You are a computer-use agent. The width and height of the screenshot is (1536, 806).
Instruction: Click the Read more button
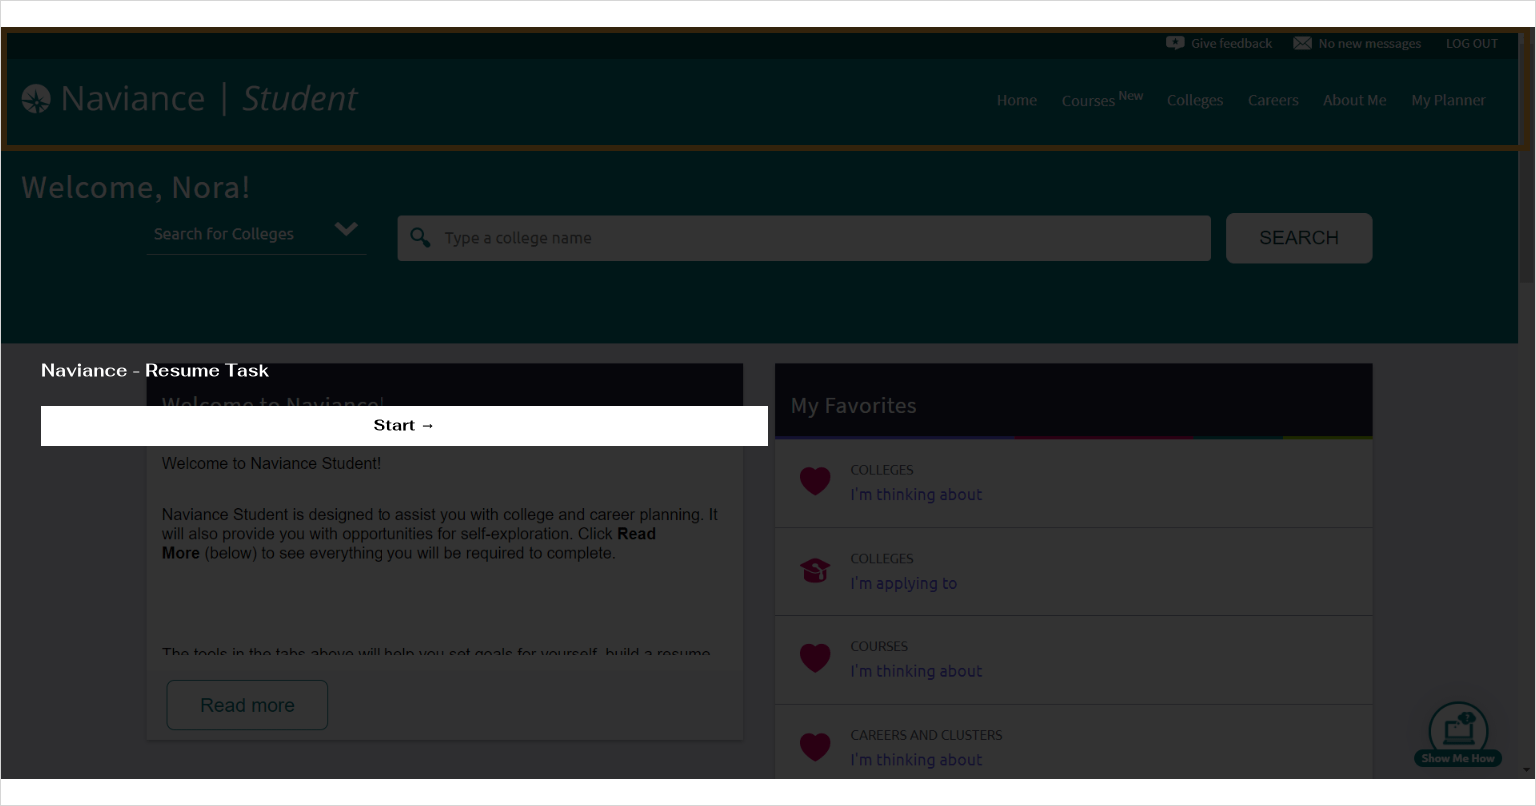(247, 705)
